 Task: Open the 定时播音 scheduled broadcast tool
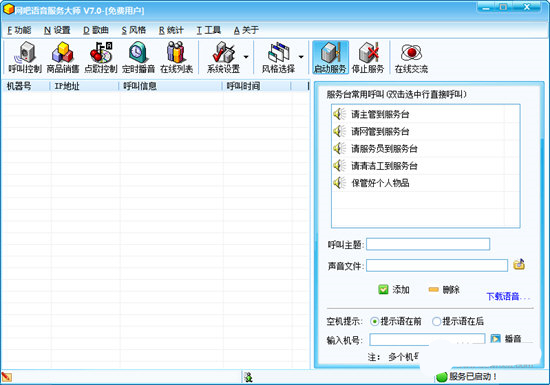(139, 58)
